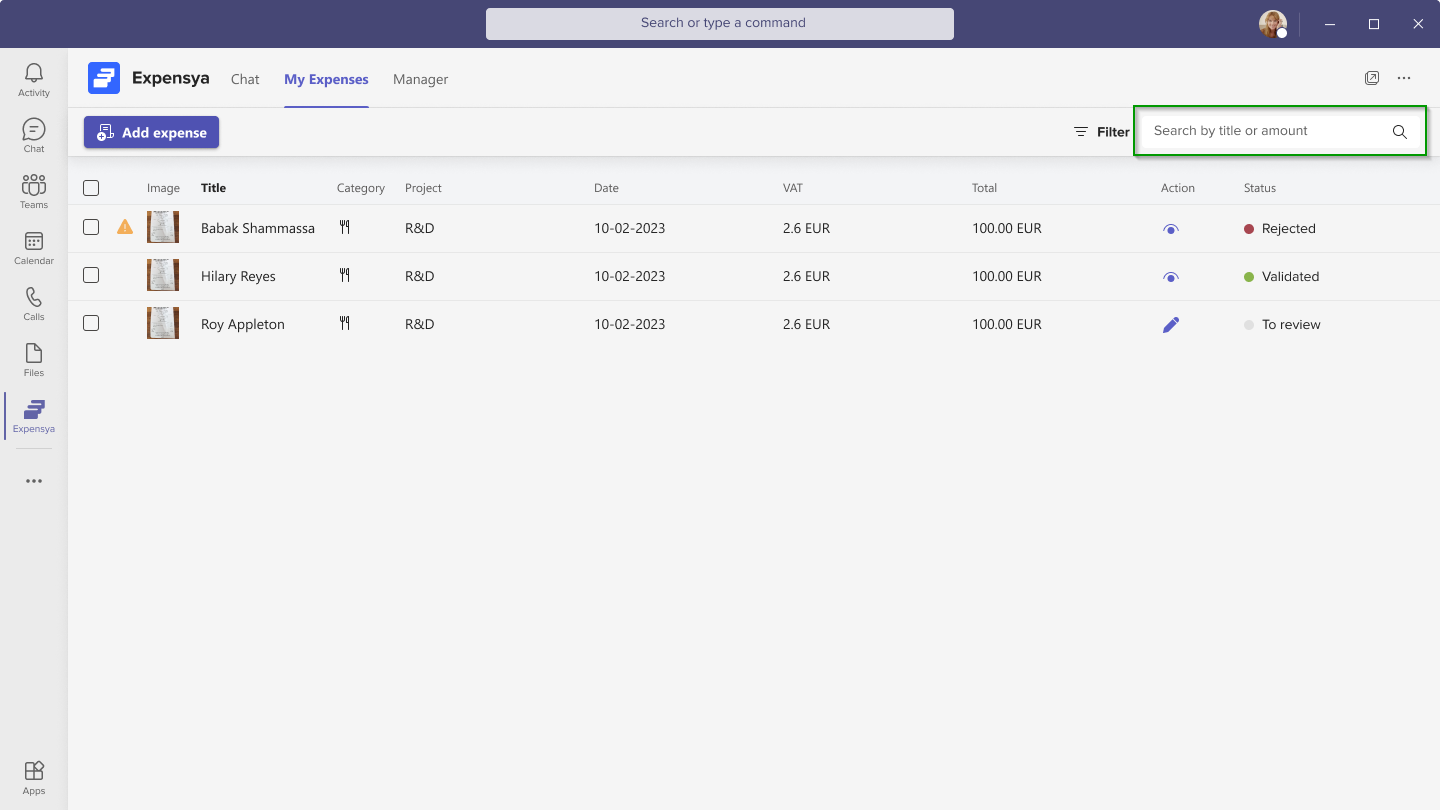Expand more apps ellipsis in left sidebar
1440x810 pixels.
pos(34,481)
